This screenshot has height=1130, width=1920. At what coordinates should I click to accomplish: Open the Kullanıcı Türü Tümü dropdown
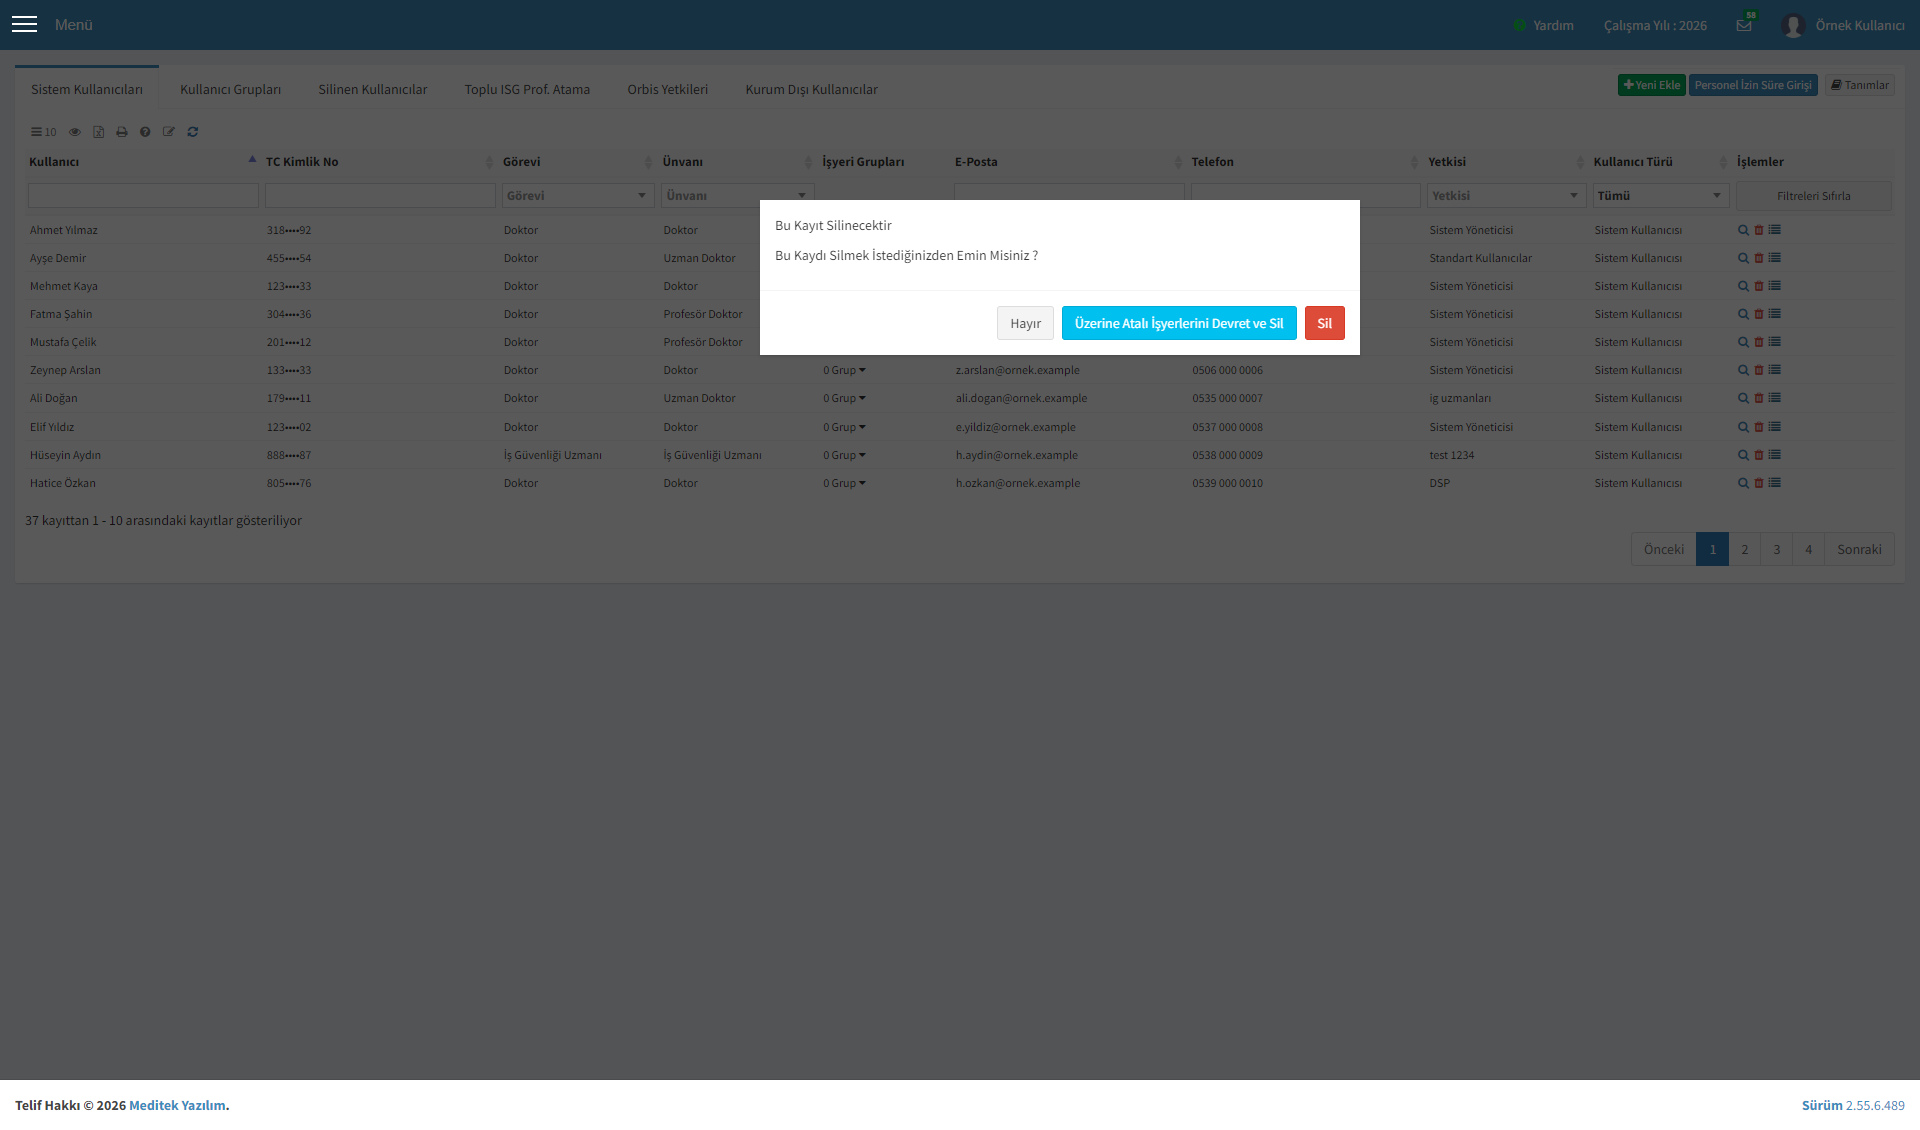pos(1661,196)
